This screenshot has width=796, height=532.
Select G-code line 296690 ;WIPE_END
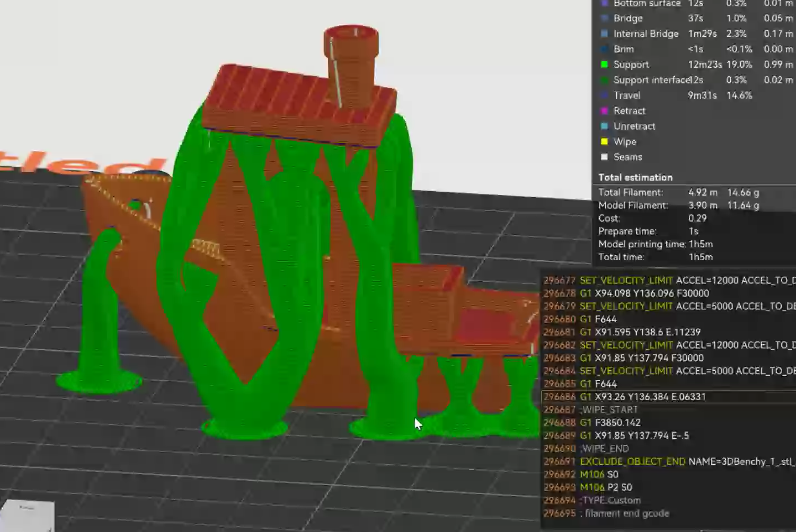(x=669, y=449)
